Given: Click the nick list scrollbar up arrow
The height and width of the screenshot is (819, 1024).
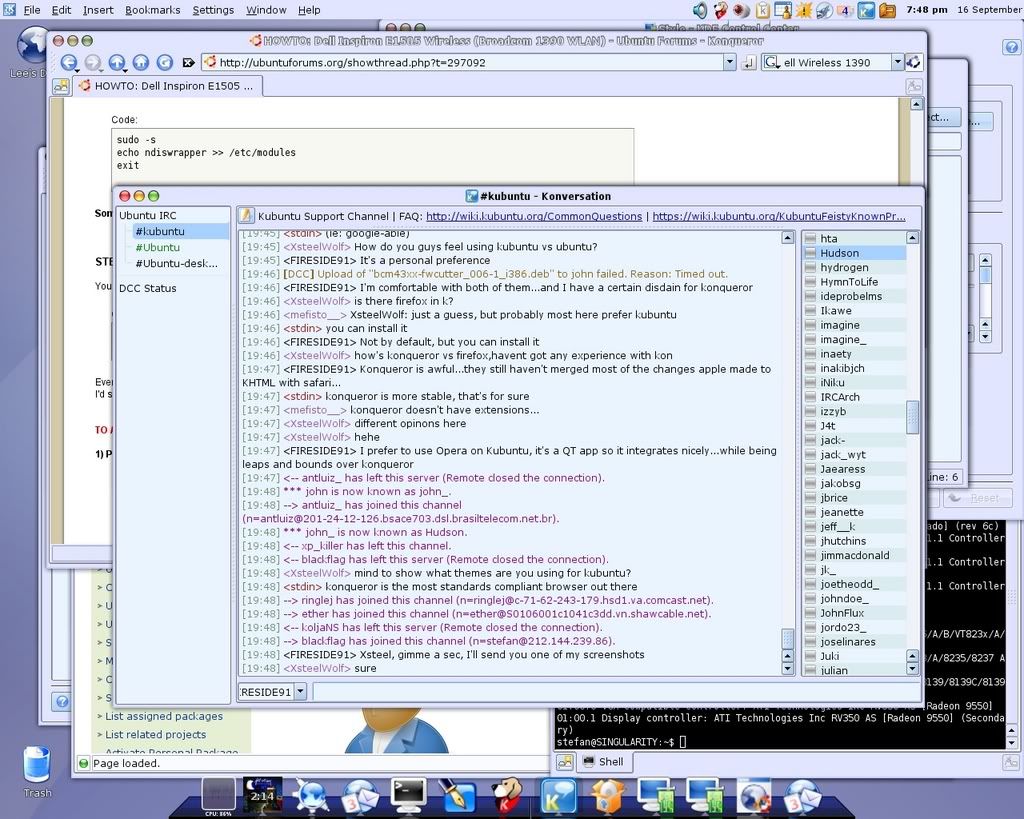Looking at the screenshot, I should tap(912, 238).
